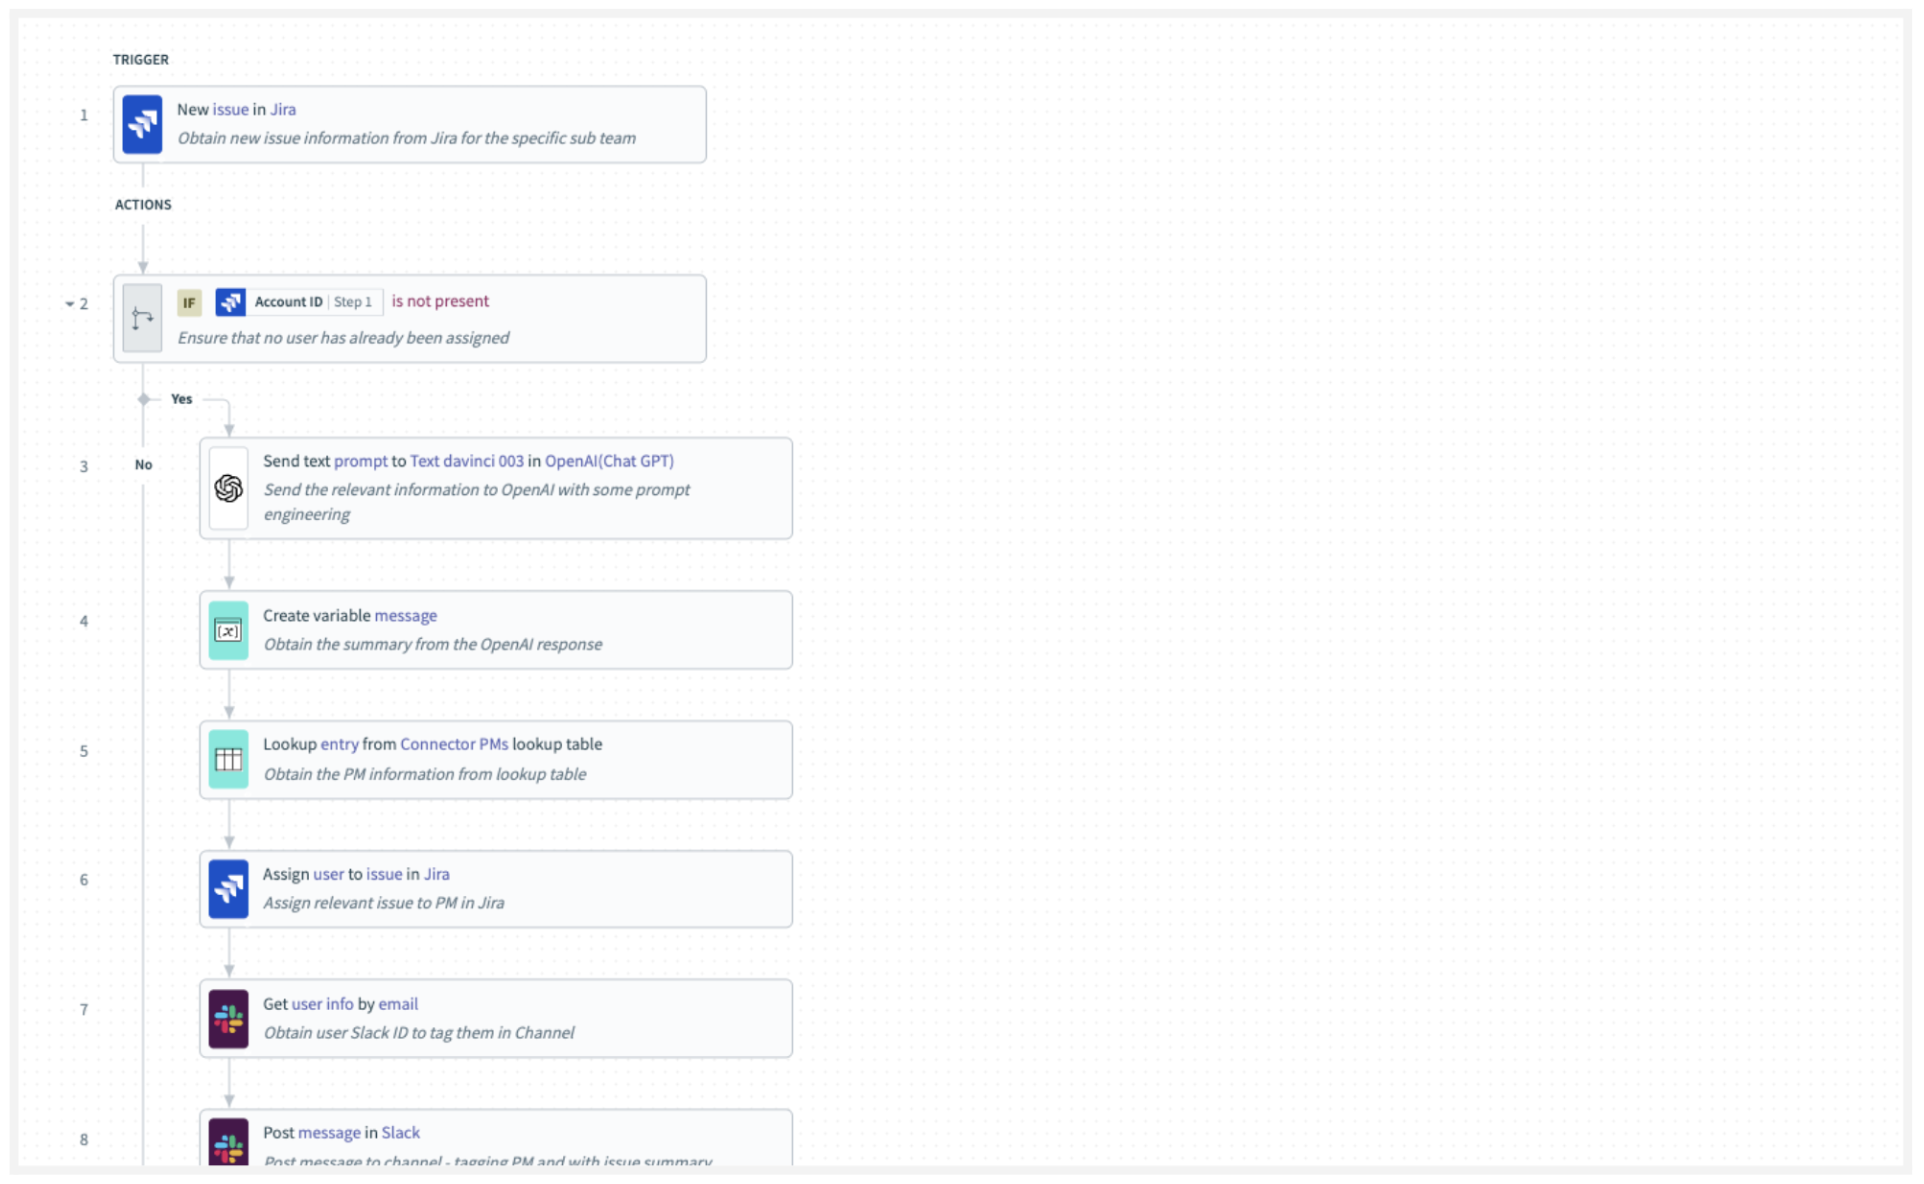Open the Connector PMs lookup table link
1924x1184 pixels.
pos(453,744)
